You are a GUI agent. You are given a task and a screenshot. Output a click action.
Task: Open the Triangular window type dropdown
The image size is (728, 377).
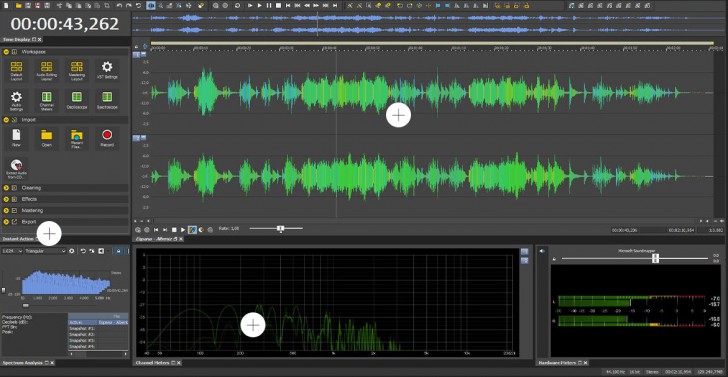coord(46,251)
